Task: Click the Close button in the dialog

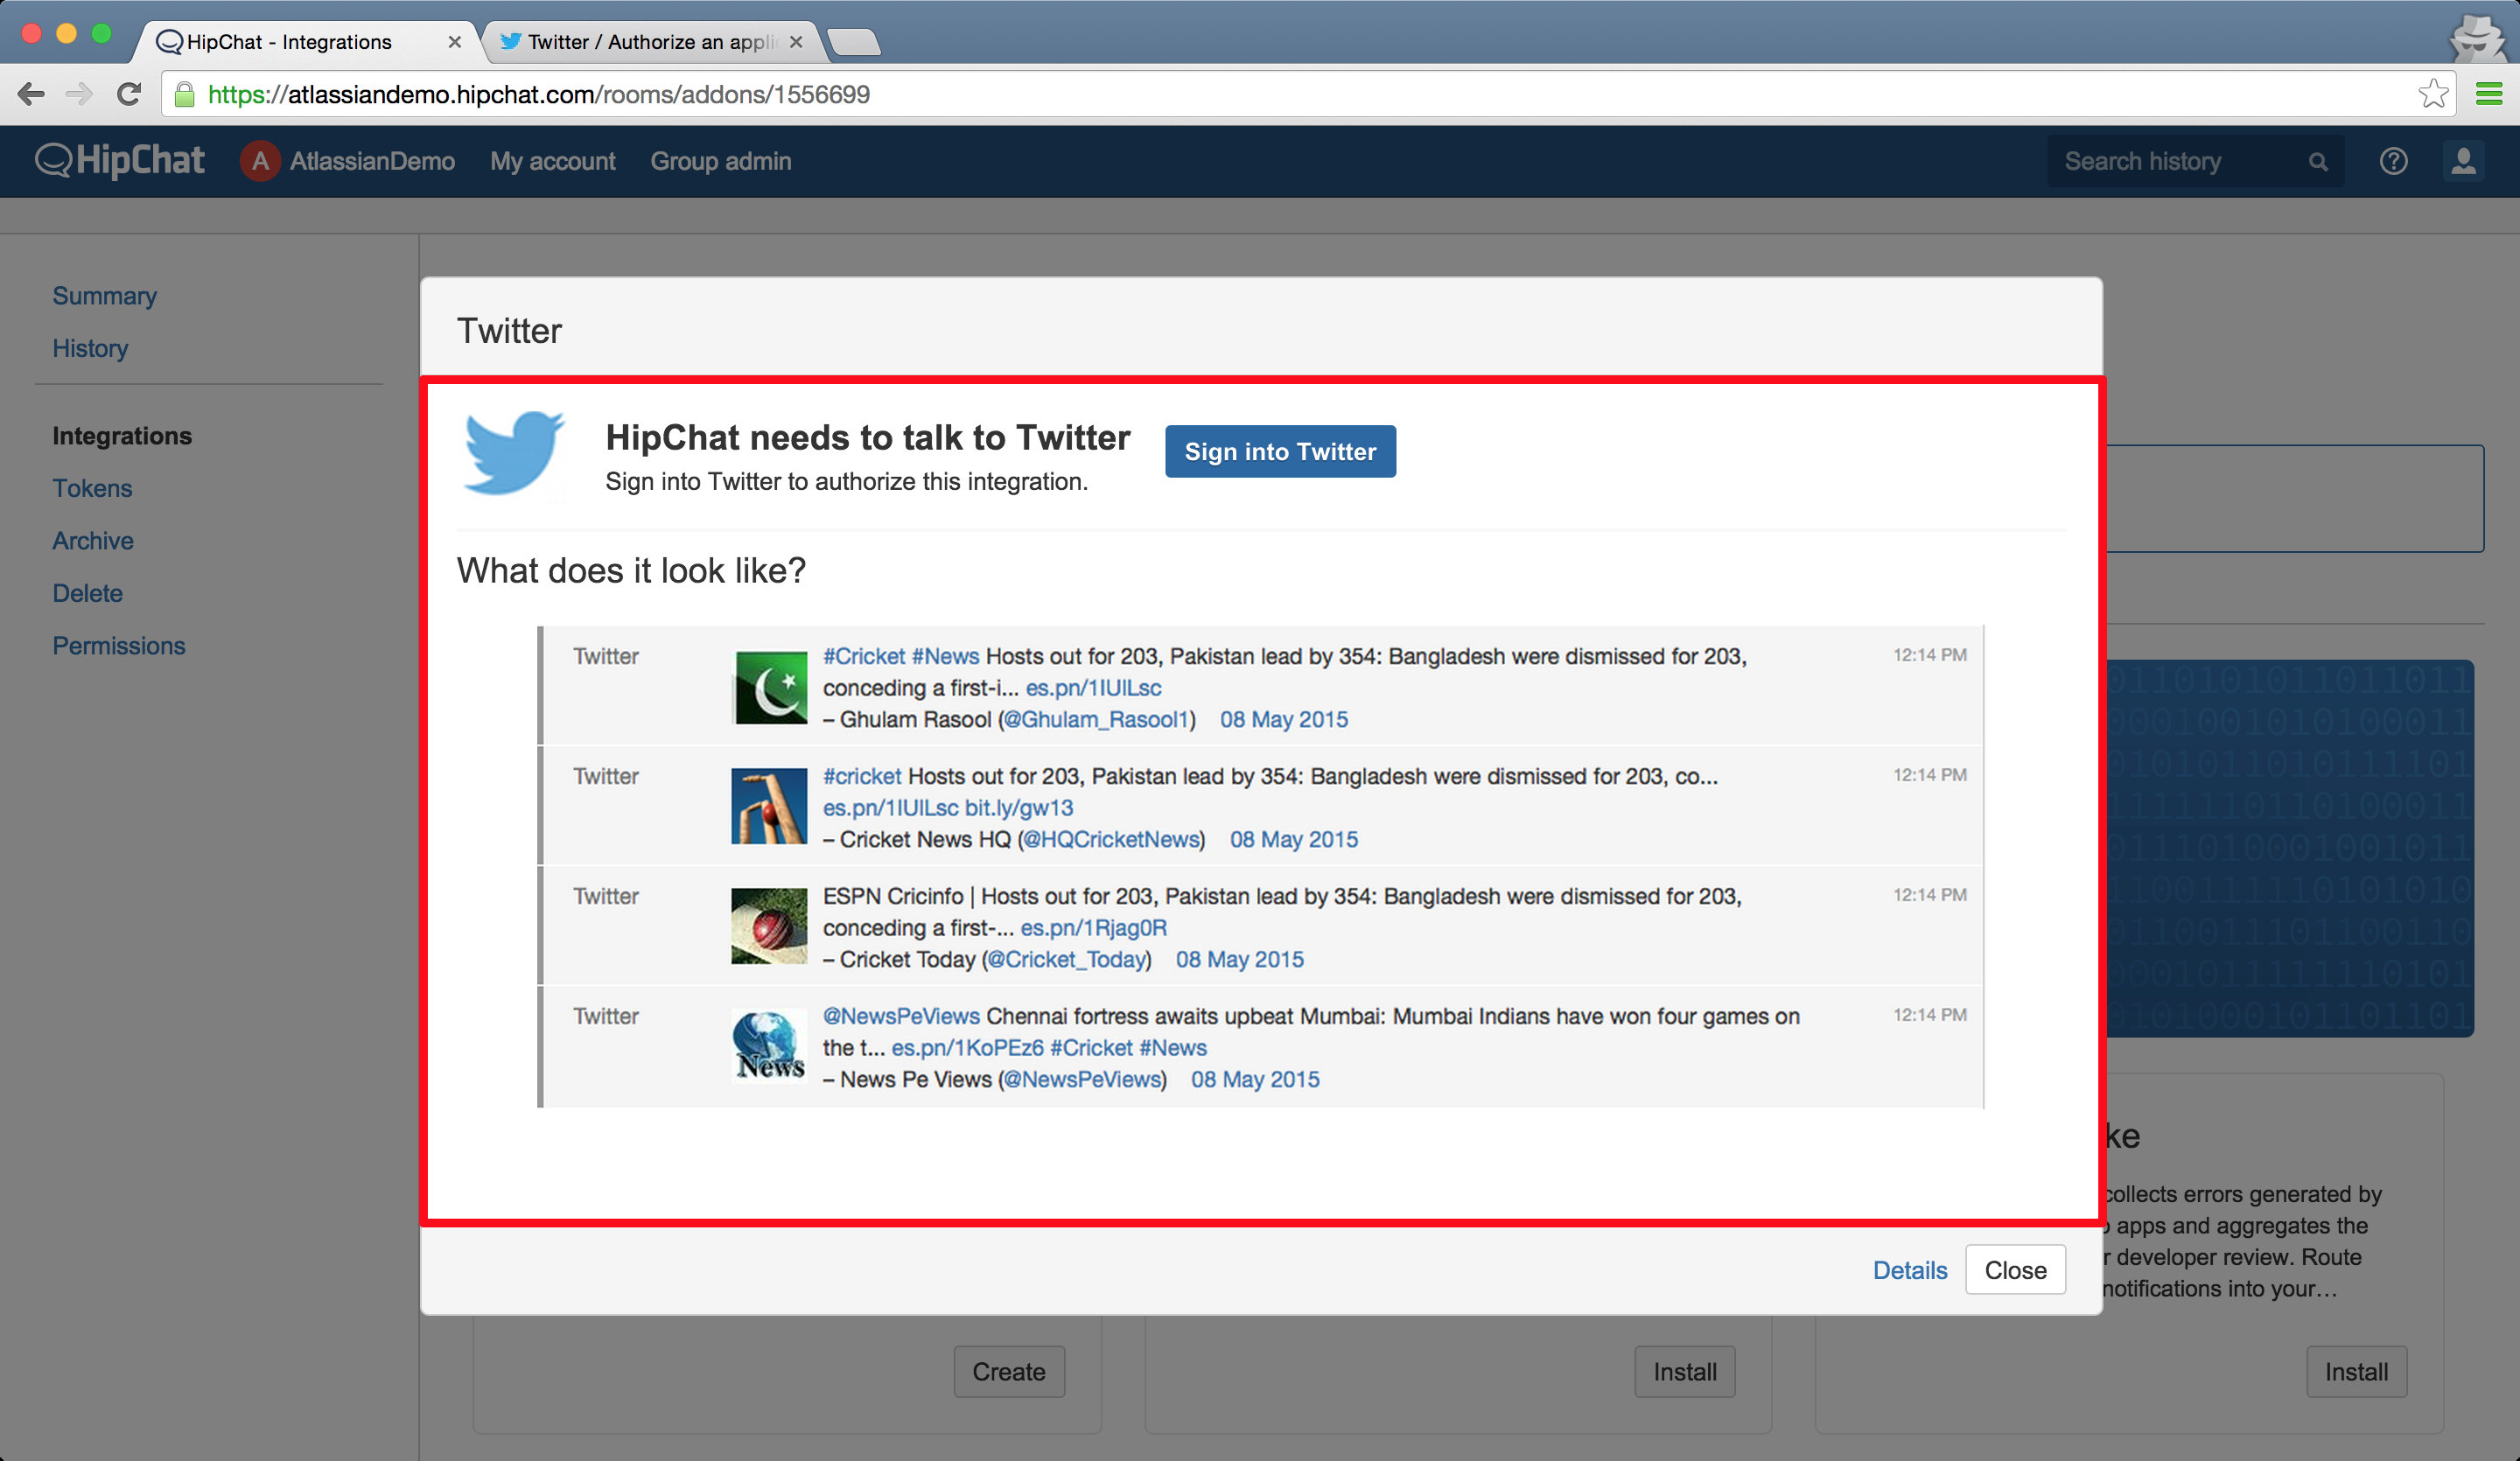Action: point(2015,1270)
